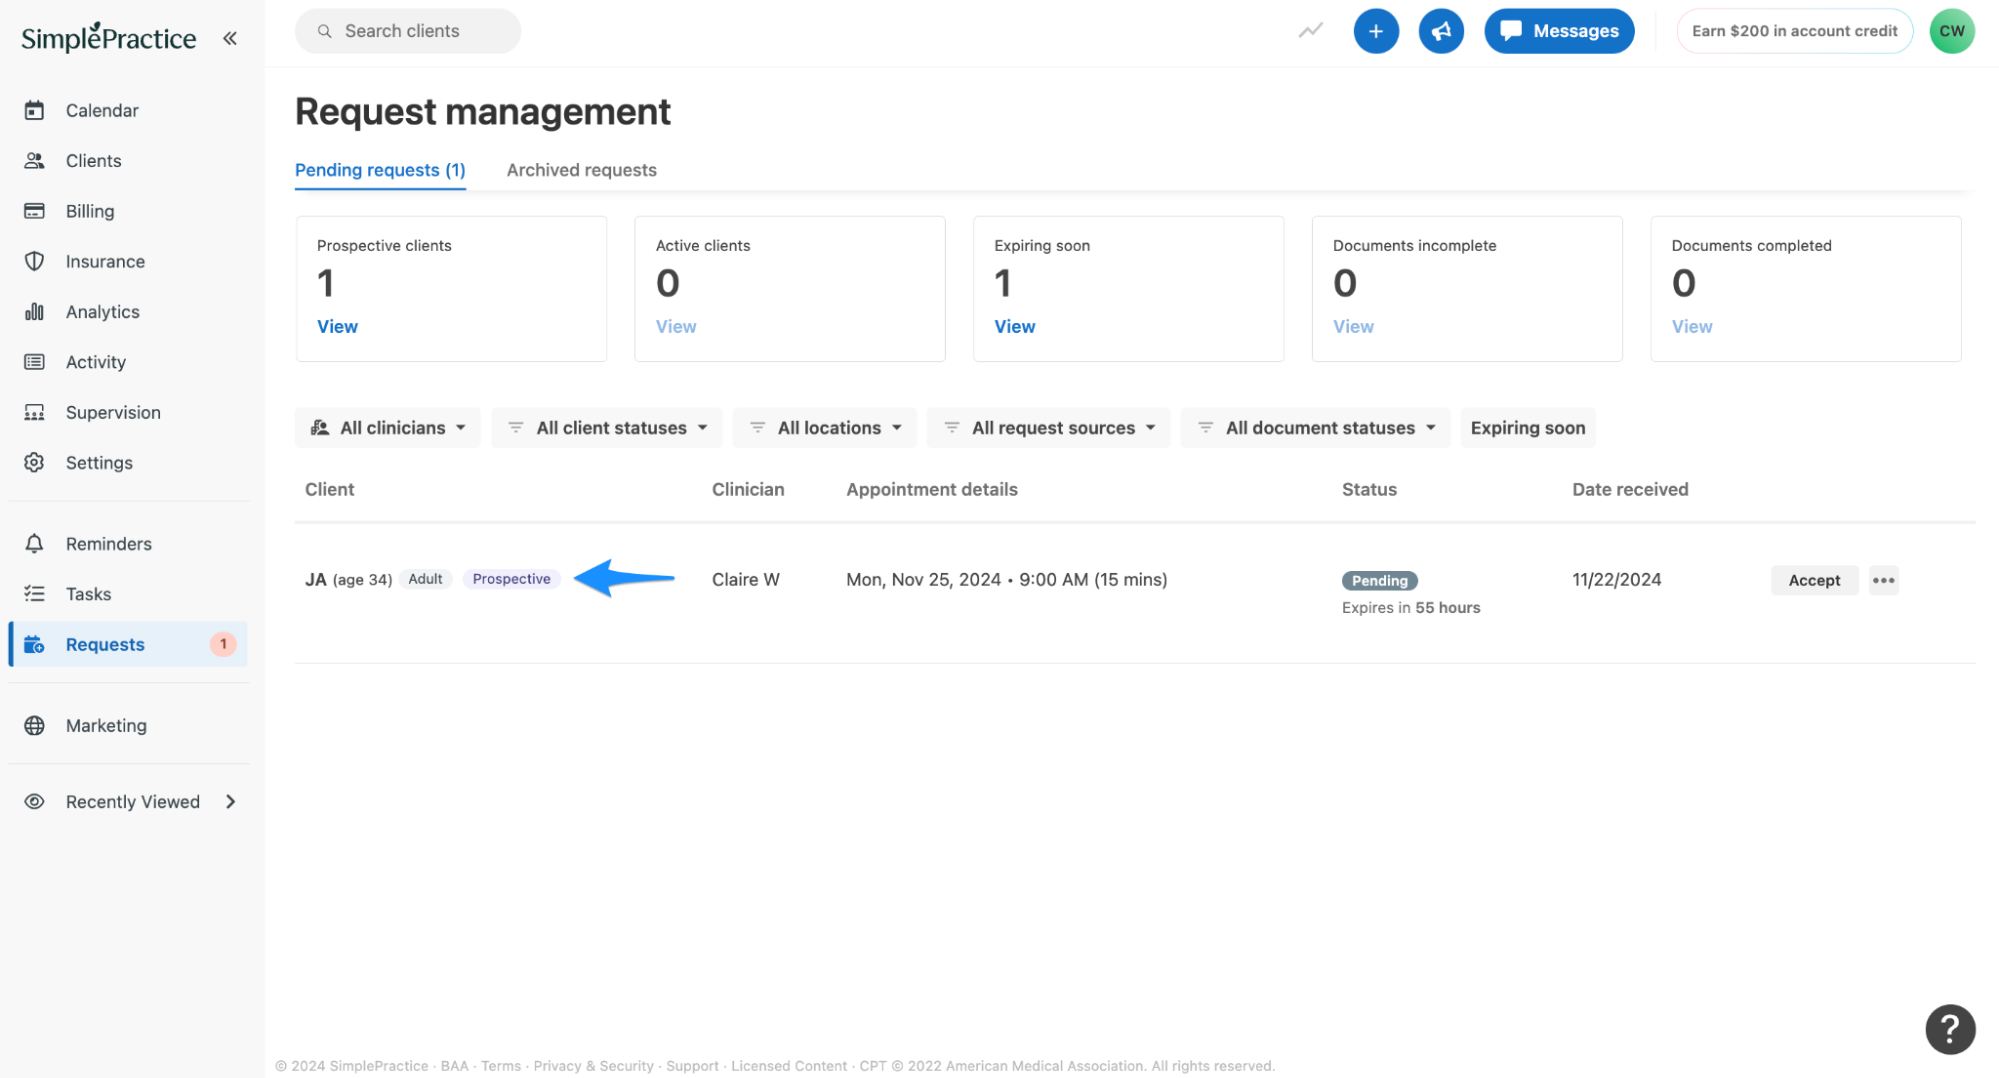Switch to the Archived requests tab
1999x1078 pixels.
pos(581,170)
